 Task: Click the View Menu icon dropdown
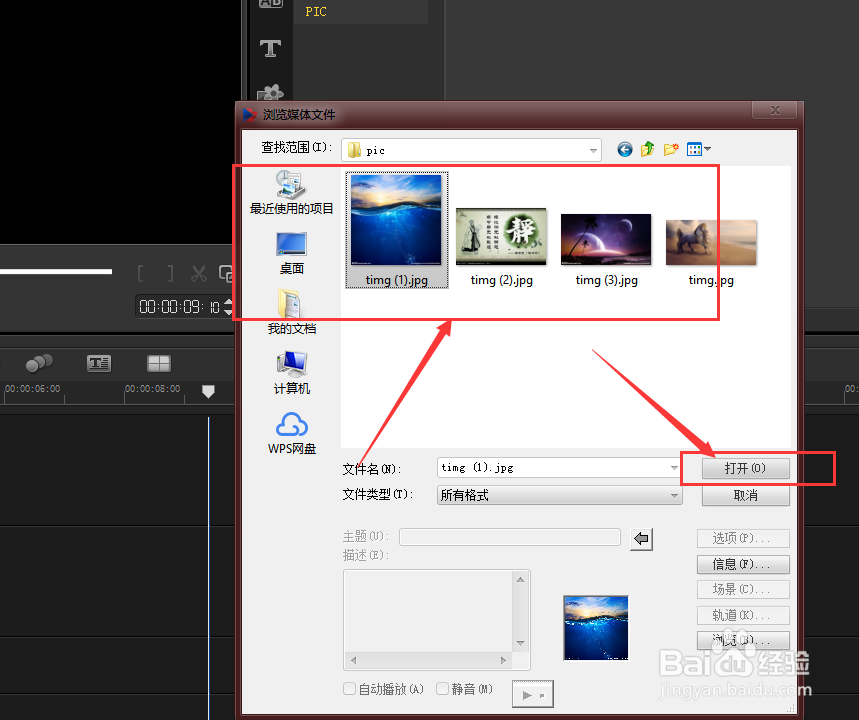(697, 149)
